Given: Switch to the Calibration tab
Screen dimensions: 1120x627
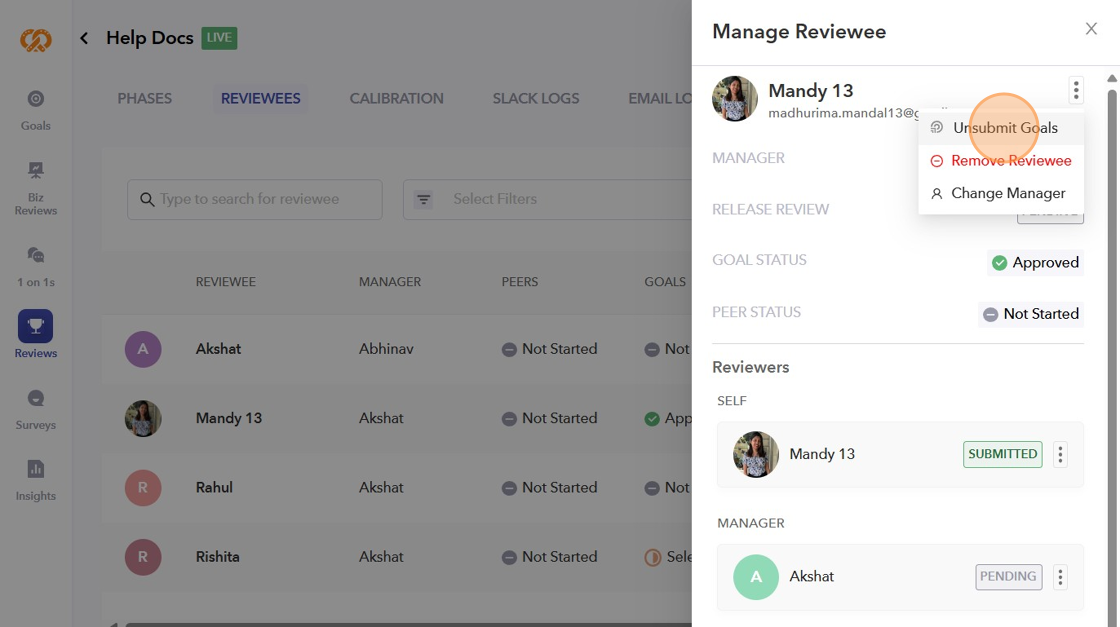Looking at the screenshot, I should [396, 98].
